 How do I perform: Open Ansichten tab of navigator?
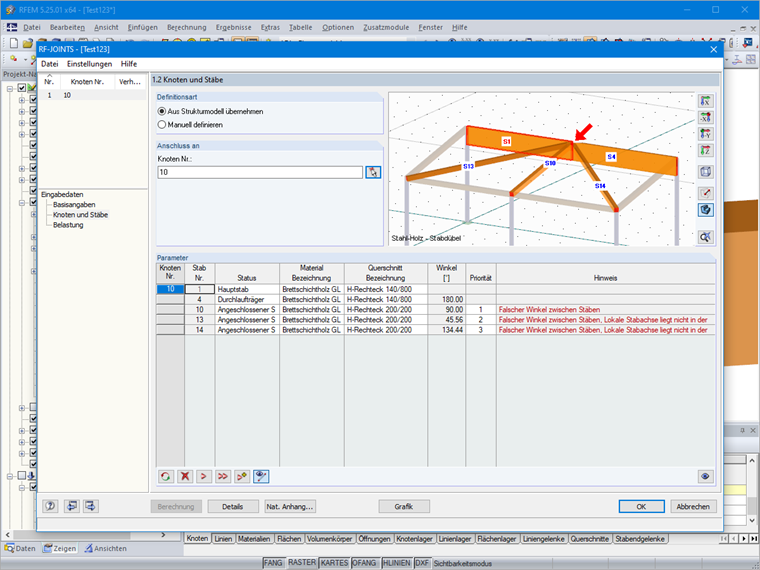[106, 548]
